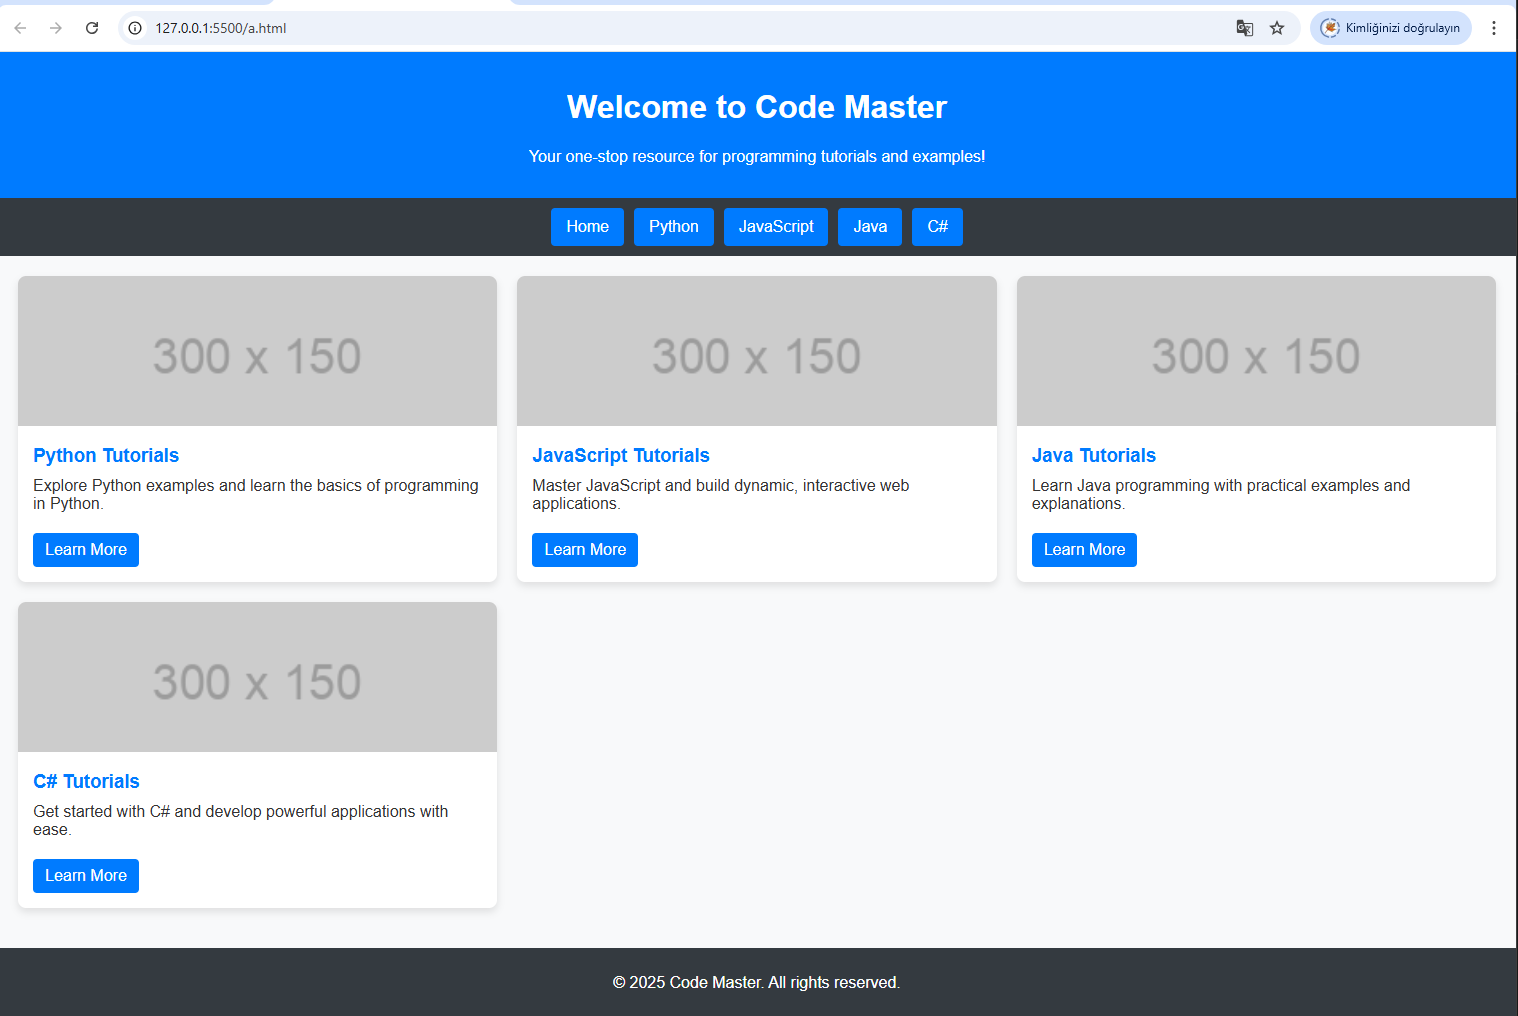1518x1016 pixels.
Task: Open the Python nav link
Action: pos(673,227)
